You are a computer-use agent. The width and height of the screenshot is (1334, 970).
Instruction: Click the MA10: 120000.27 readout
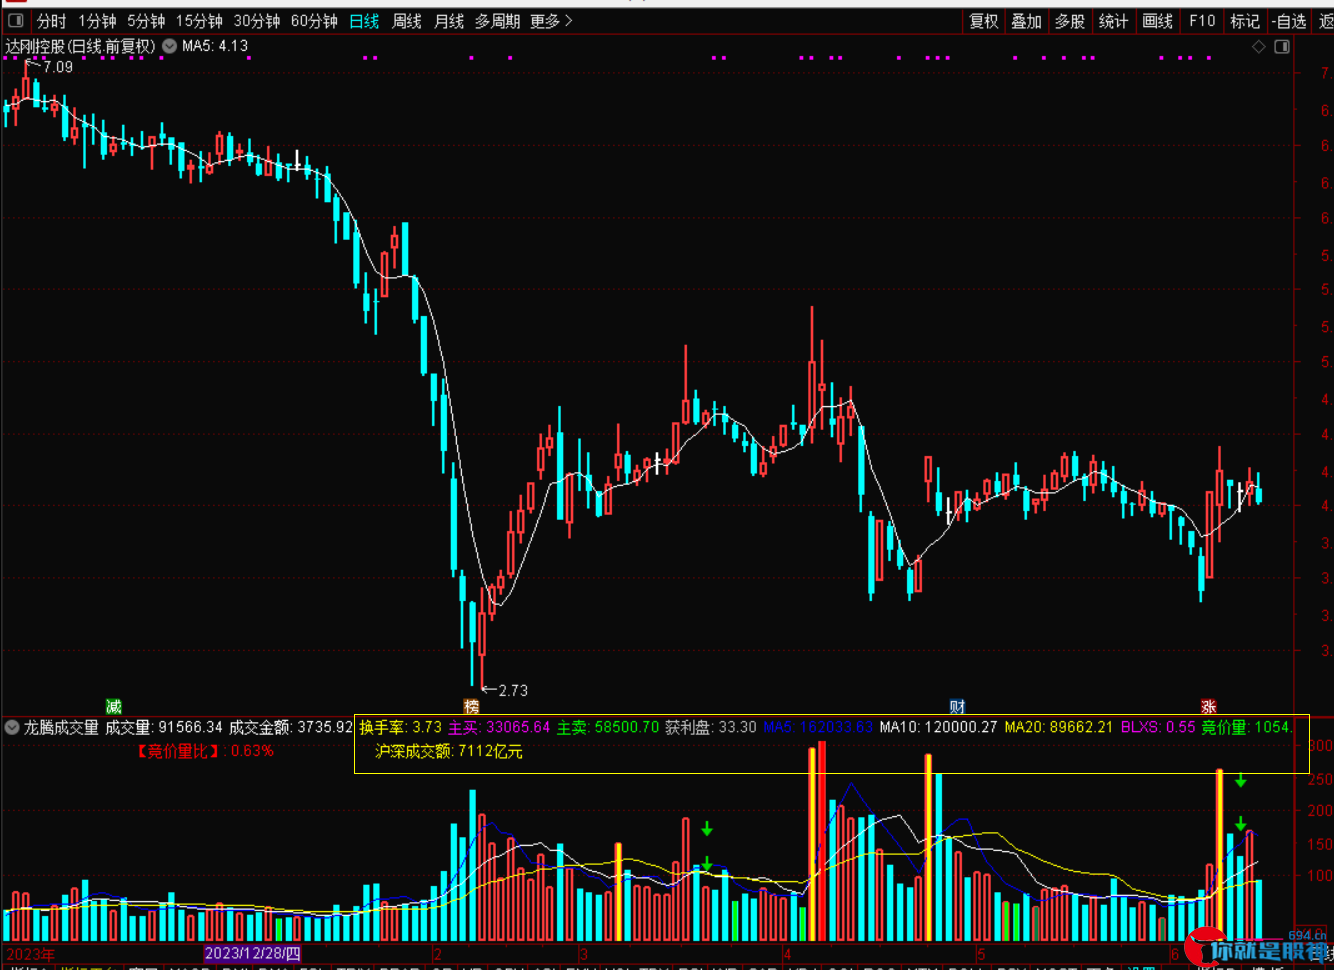pyautogui.click(x=938, y=727)
